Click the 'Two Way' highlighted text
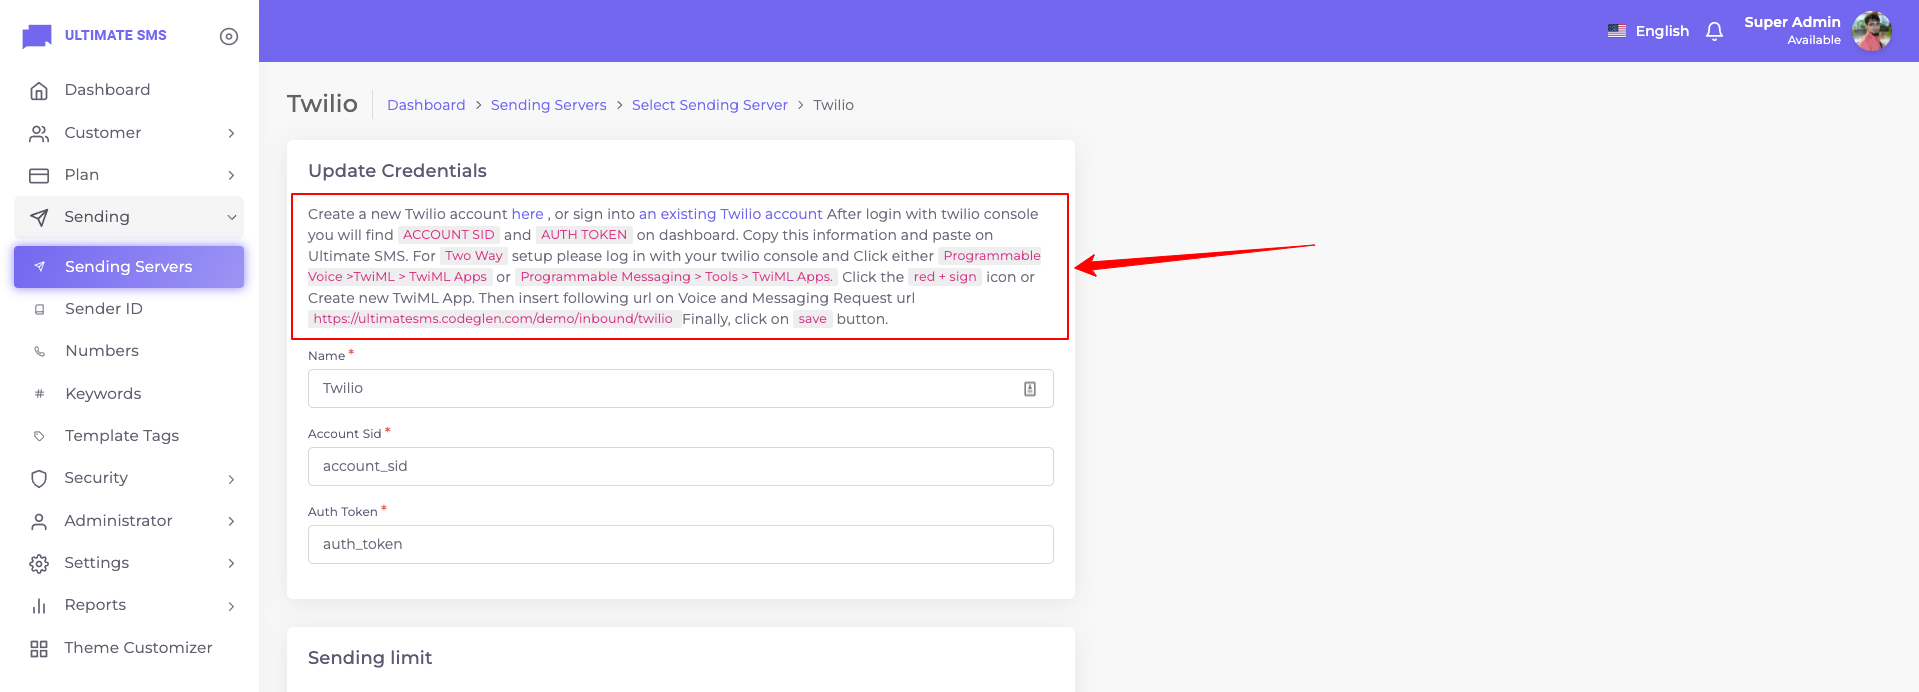 click(474, 256)
